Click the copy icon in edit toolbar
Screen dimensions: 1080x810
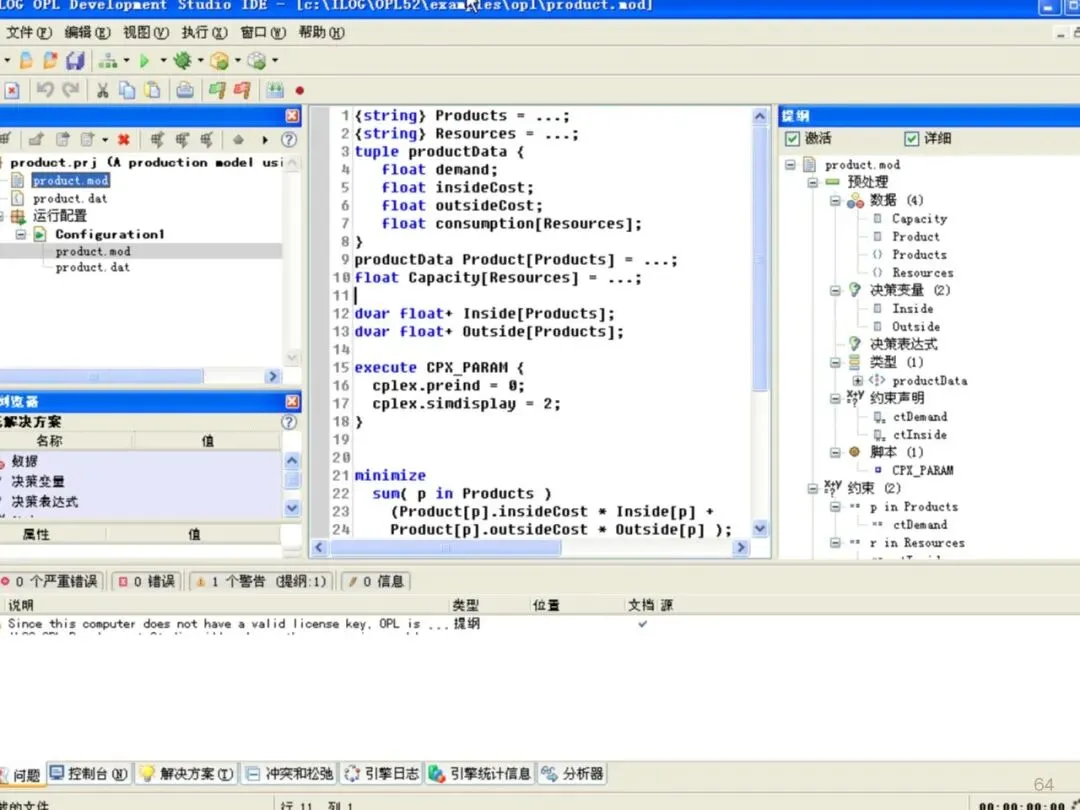(127, 90)
